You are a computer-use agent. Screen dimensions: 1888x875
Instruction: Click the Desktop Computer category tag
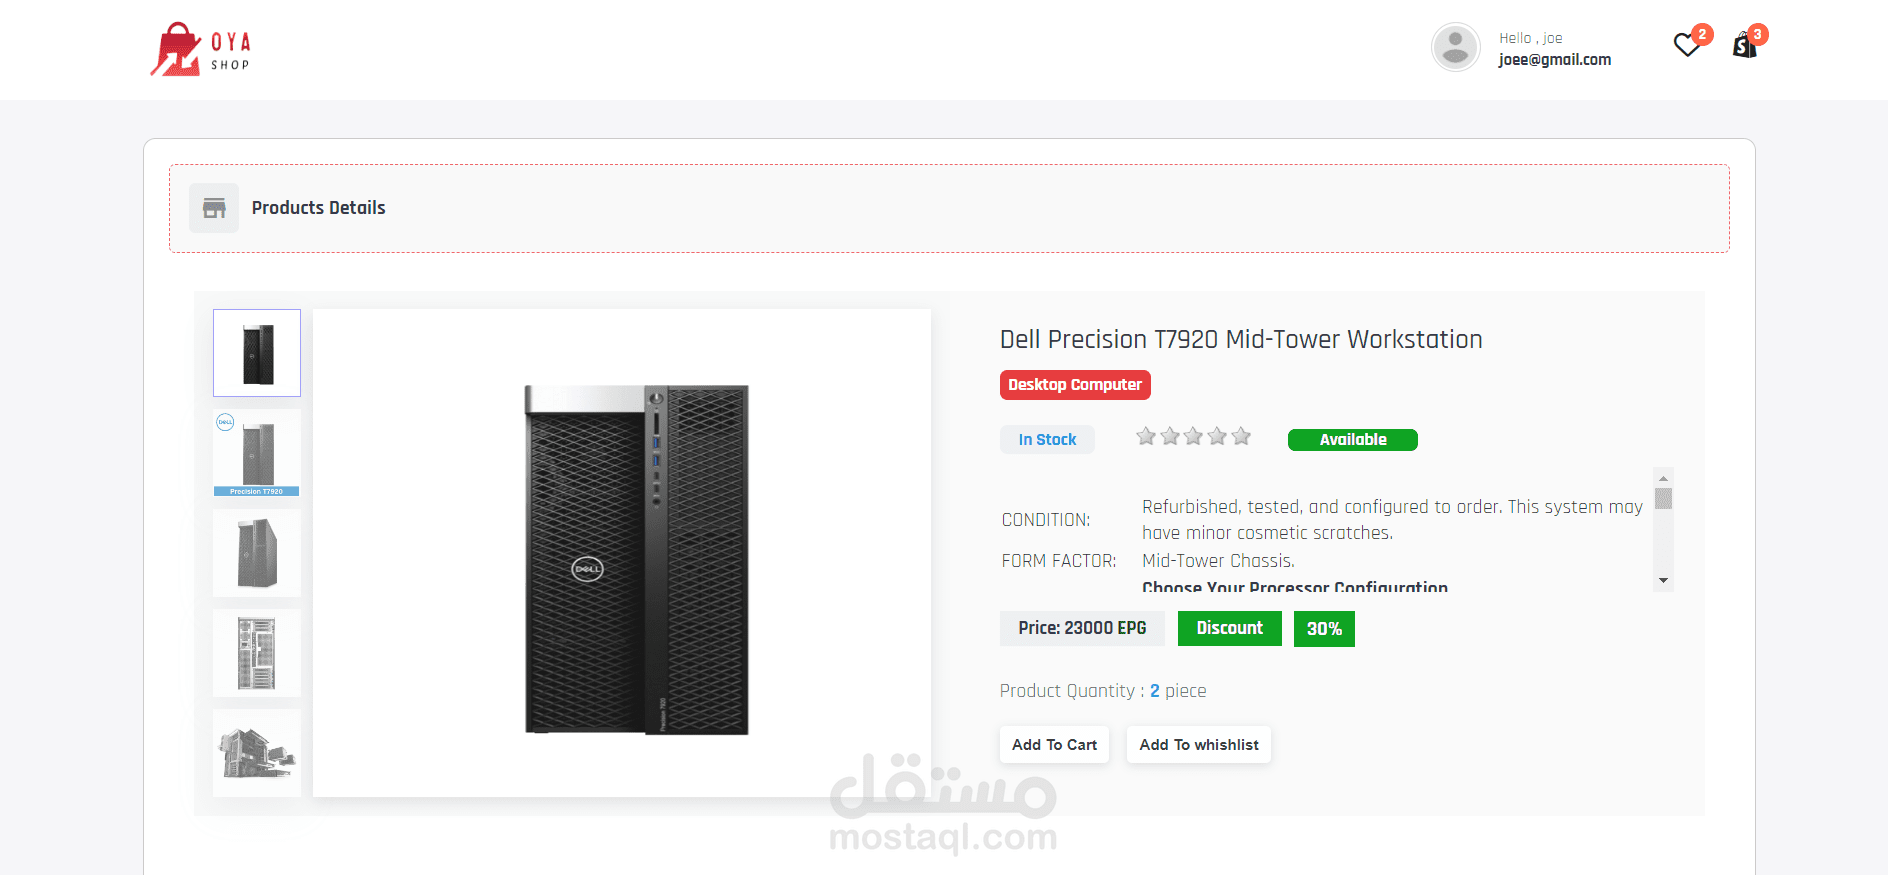(x=1075, y=385)
